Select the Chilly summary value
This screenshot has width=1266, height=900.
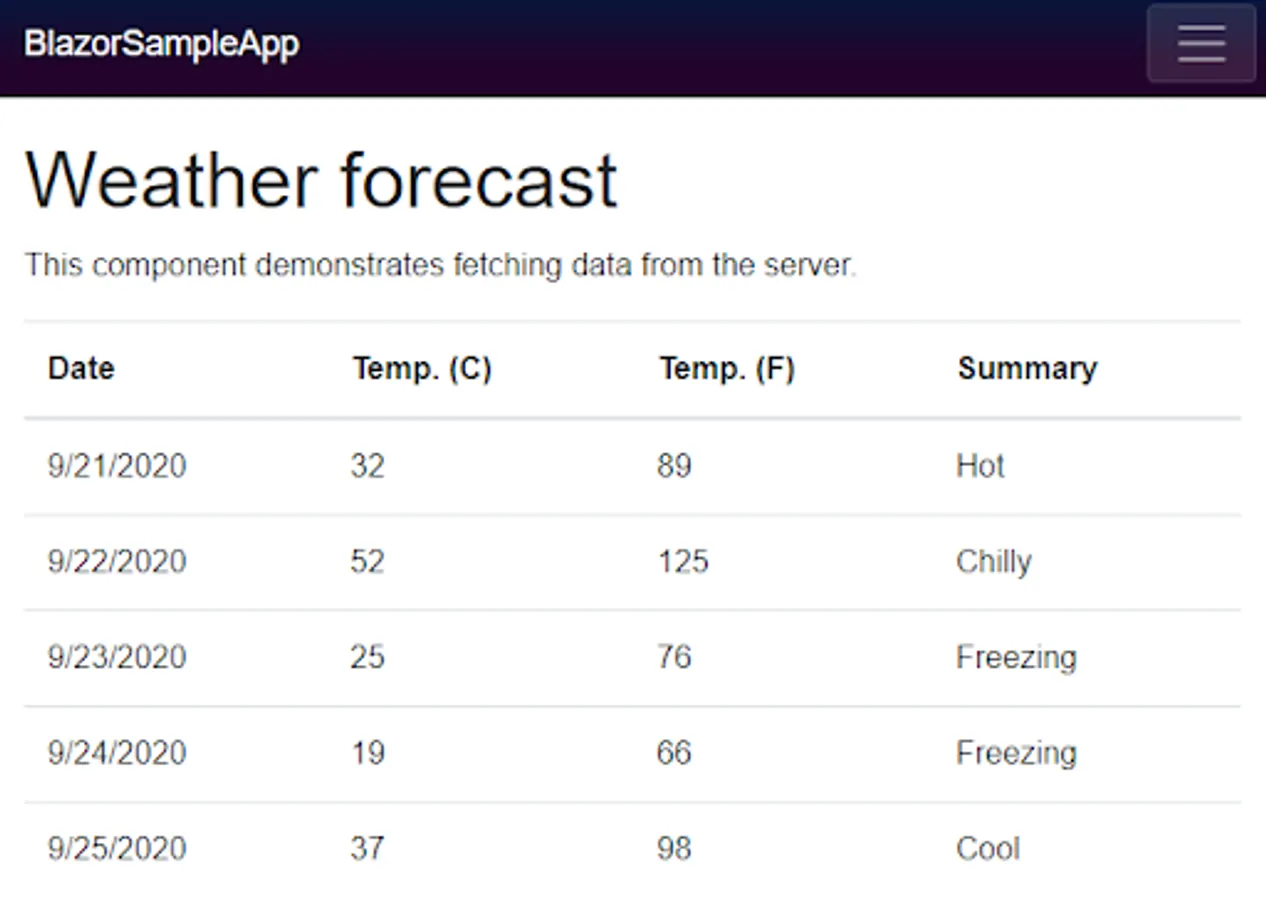(x=994, y=562)
